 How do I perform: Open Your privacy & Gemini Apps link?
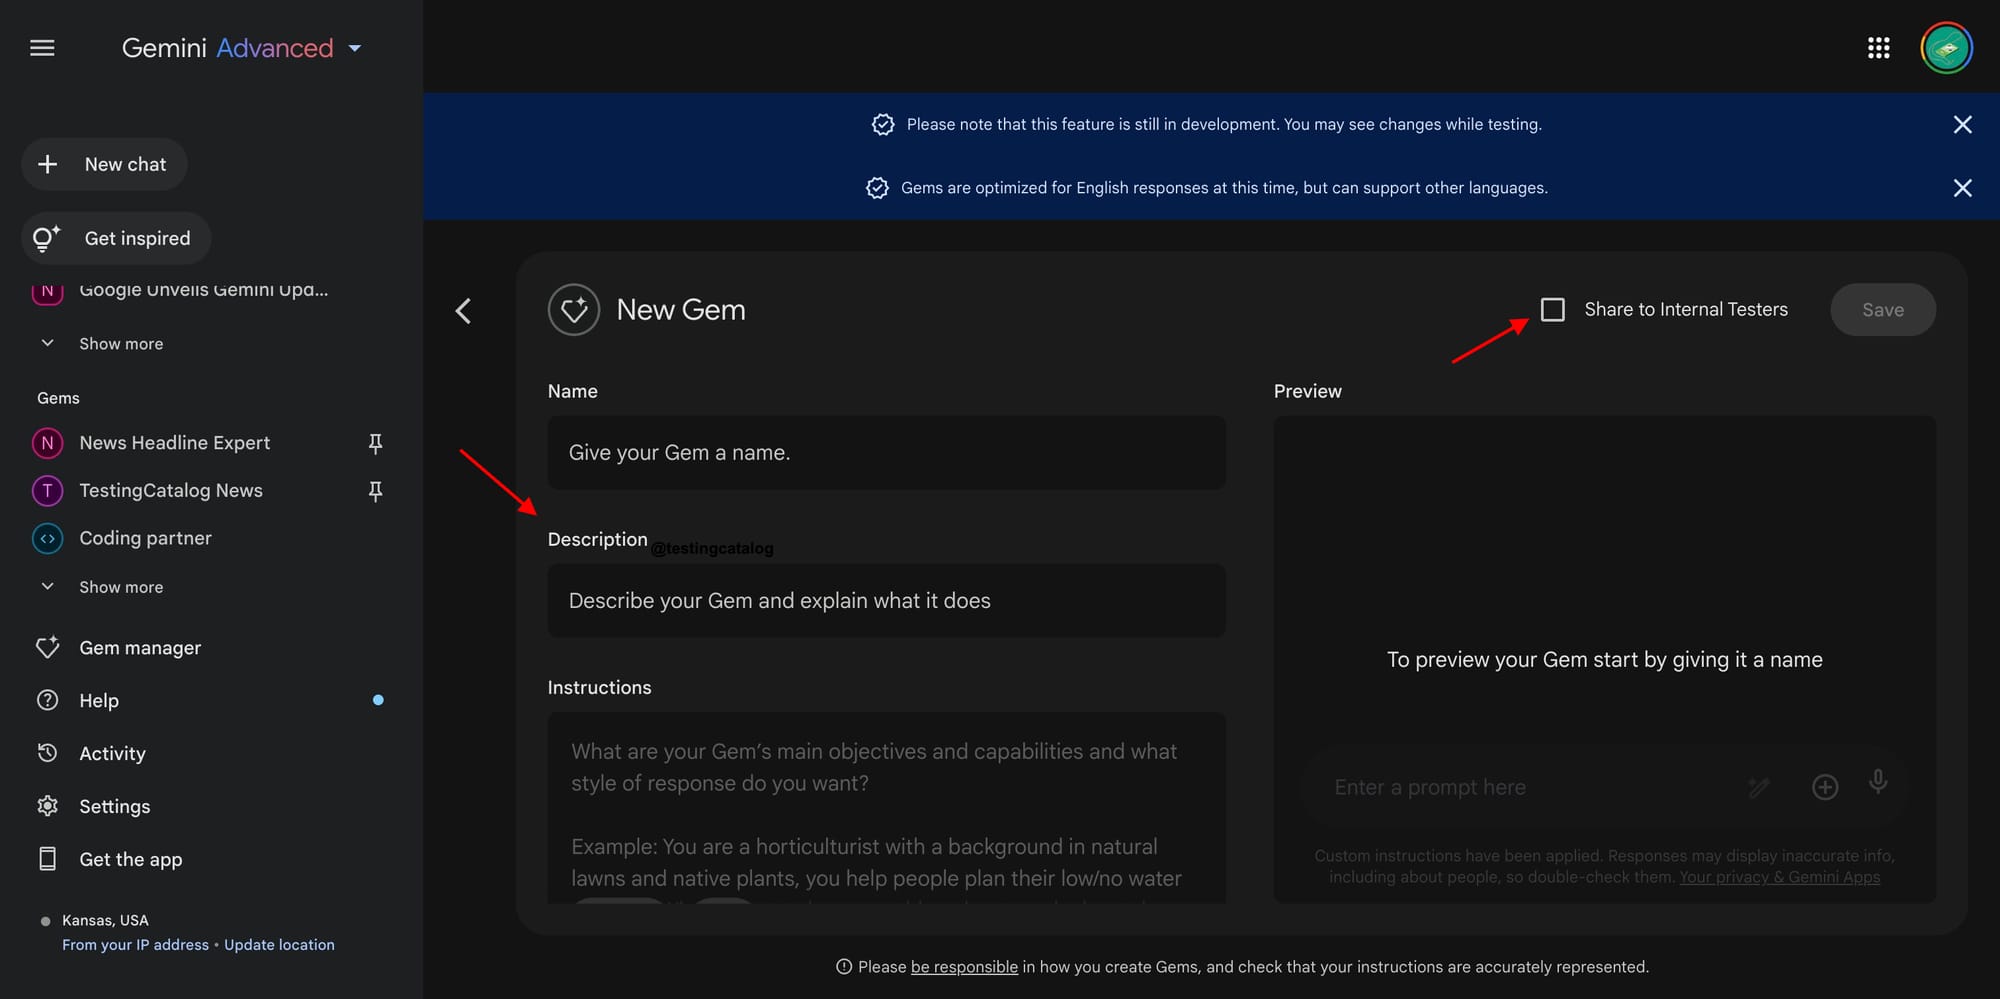click(x=1779, y=877)
